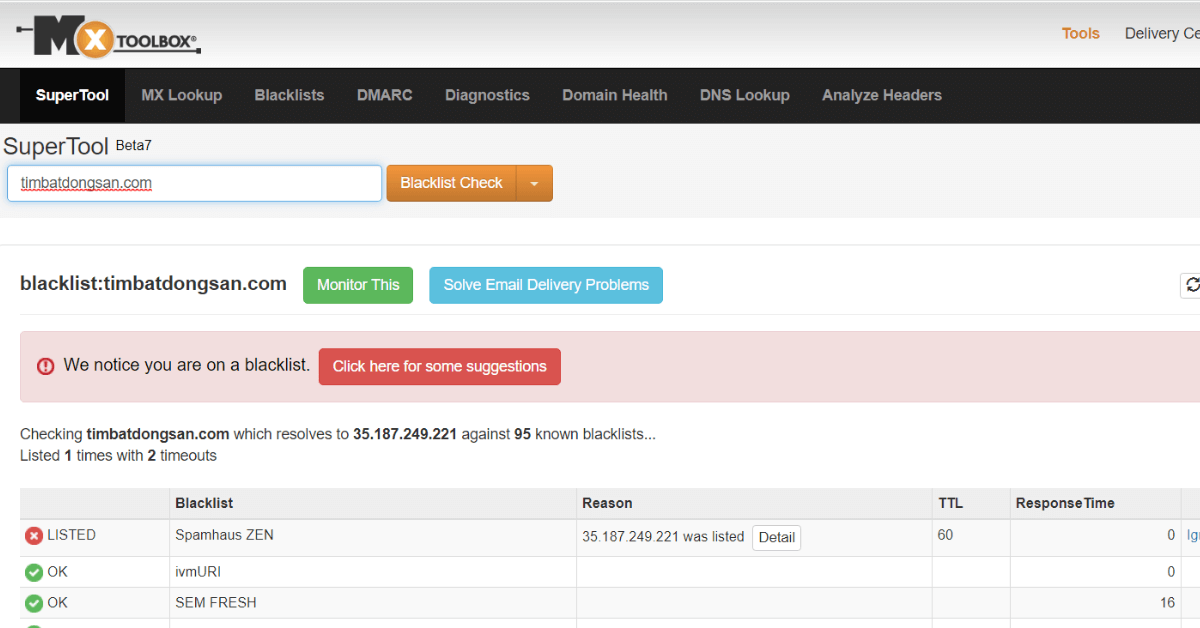1200x628 pixels.
Task: Open the Analyze Headers tab
Action: (x=881, y=96)
